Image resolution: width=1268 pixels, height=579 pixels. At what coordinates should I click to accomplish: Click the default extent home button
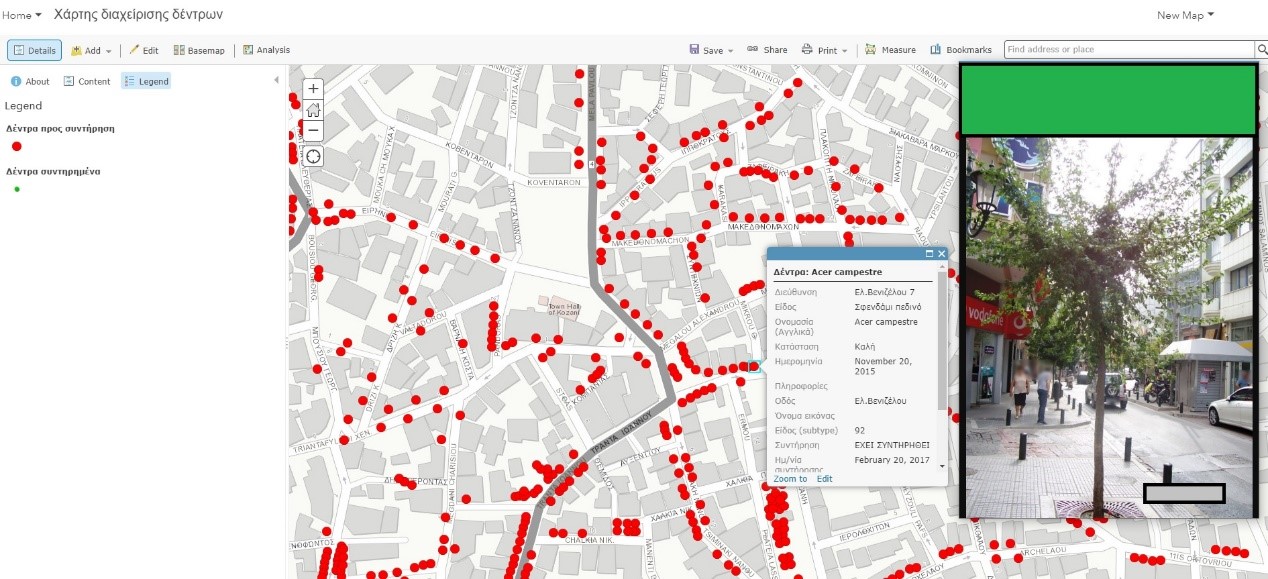pos(313,110)
